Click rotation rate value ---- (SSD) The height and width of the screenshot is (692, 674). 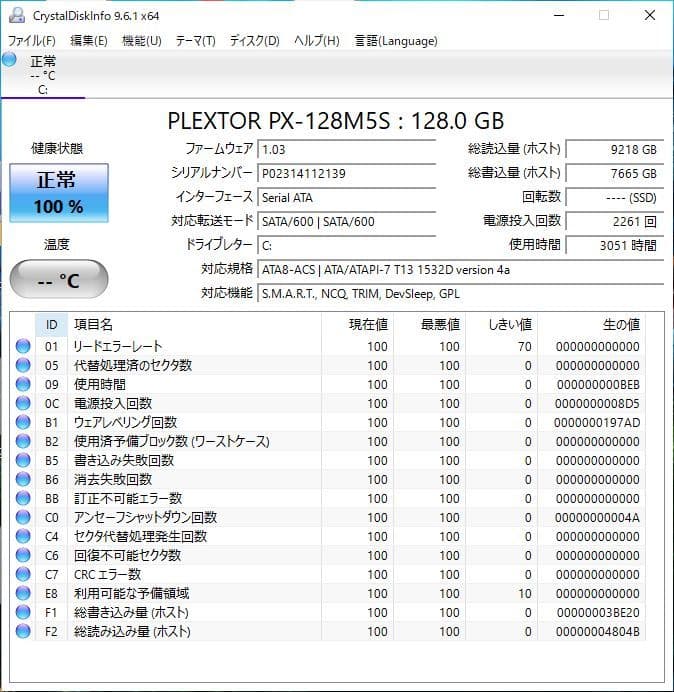pyautogui.click(x=614, y=197)
